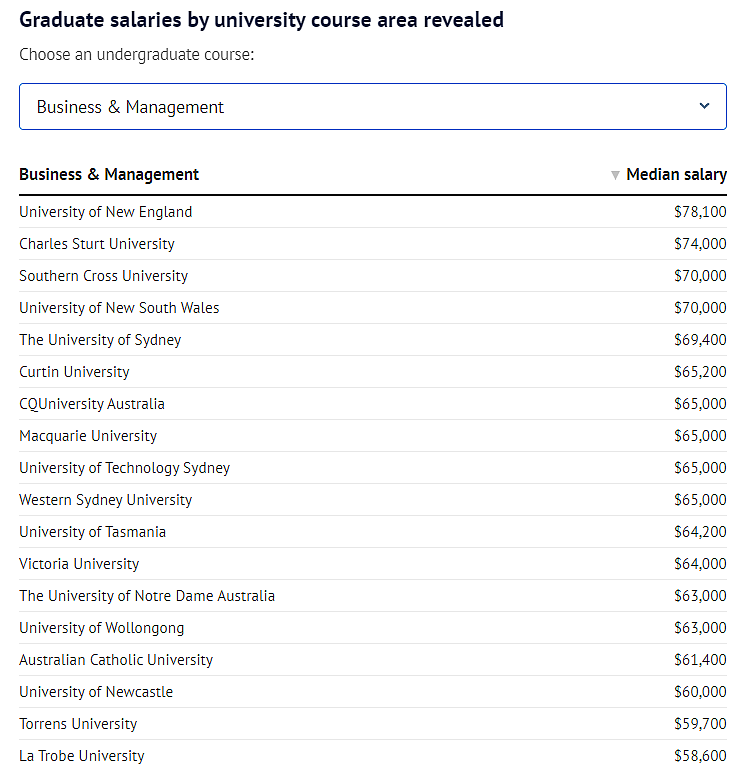Select Southern Cross University row
This screenshot has height=779, width=747.
373,276
